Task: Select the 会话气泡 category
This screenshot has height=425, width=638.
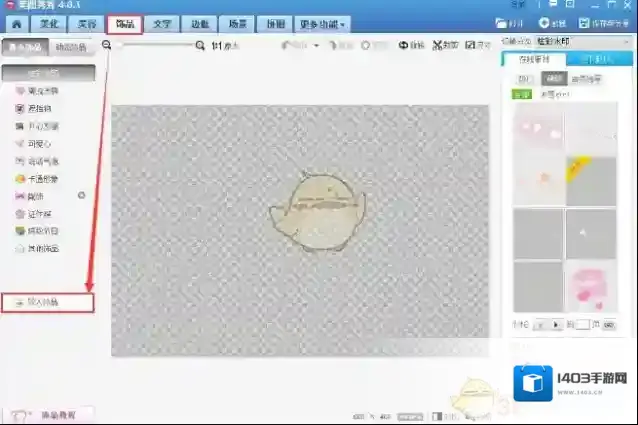Action: coord(37,161)
